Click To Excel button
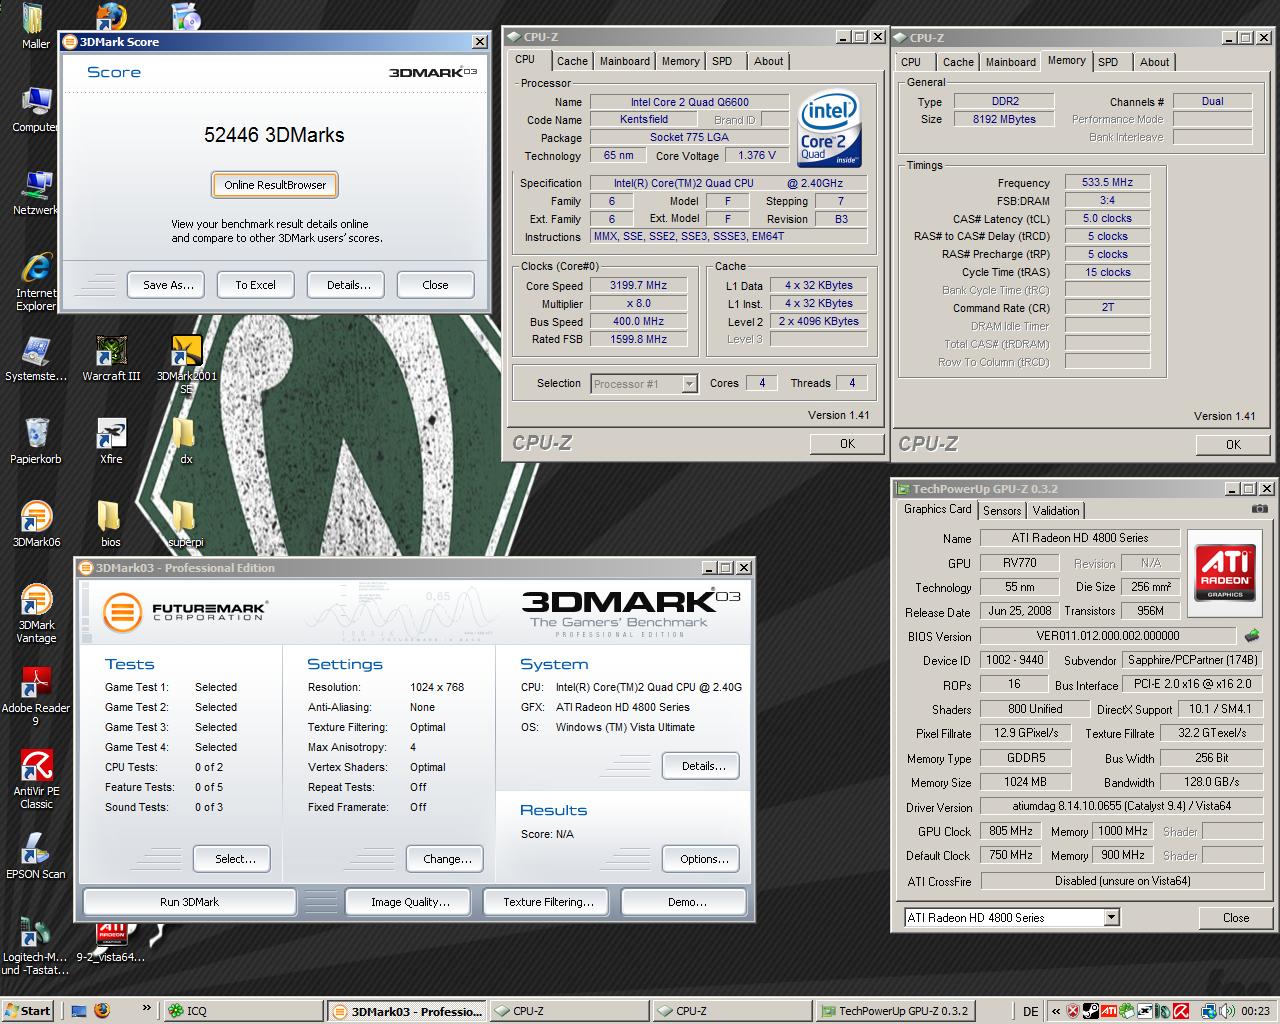This screenshot has width=1280, height=1024. click(x=255, y=285)
